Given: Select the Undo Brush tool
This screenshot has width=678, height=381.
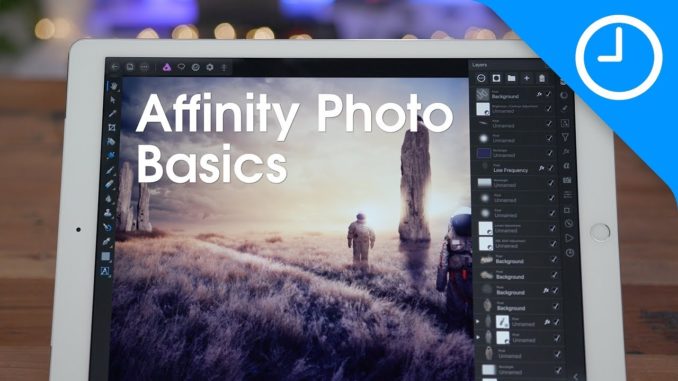Looking at the screenshot, I should click(x=107, y=227).
